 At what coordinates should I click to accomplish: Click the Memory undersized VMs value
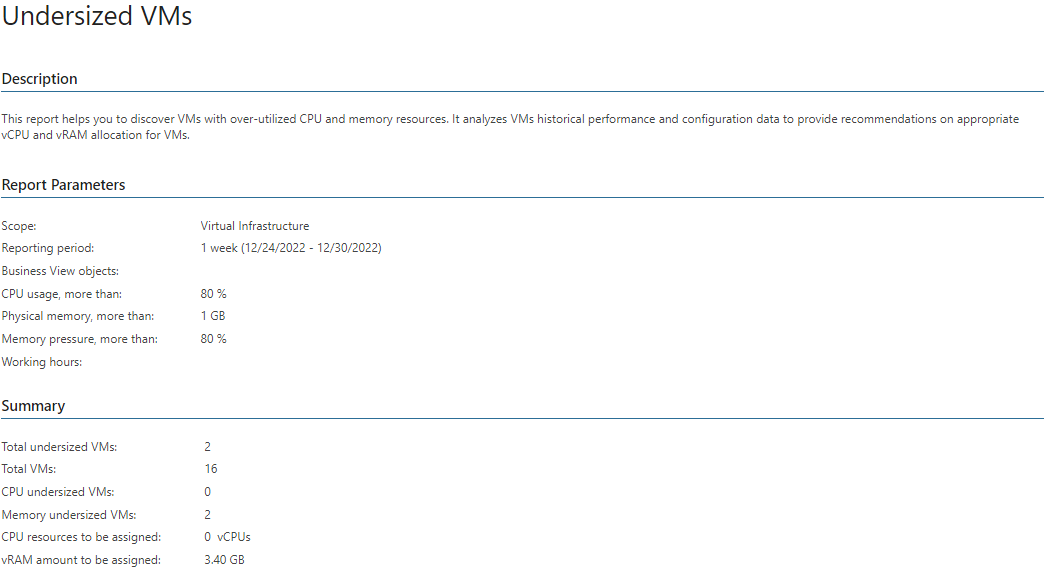point(207,515)
